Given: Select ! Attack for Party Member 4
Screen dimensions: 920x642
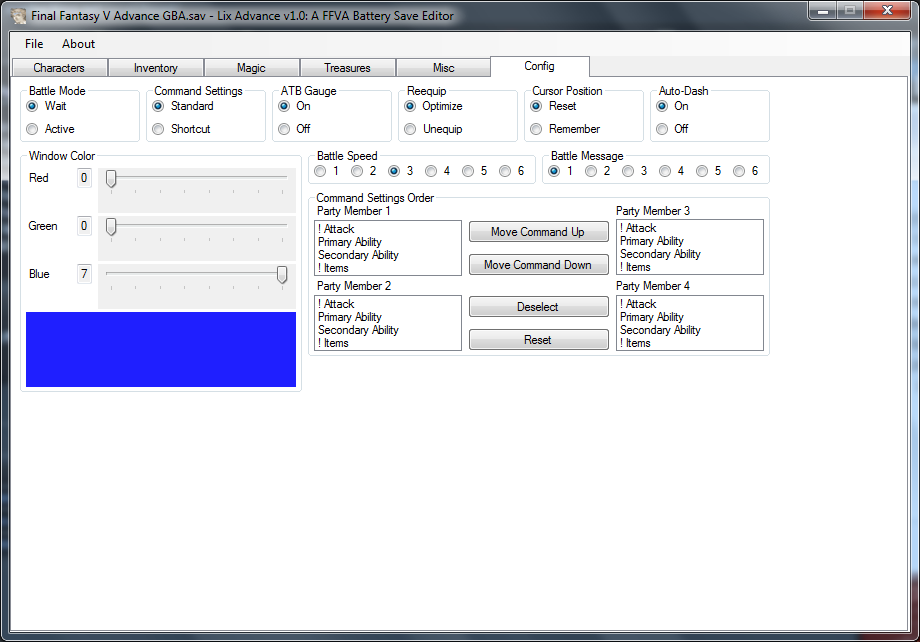Looking at the screenshot, I should tap(690, 305).
